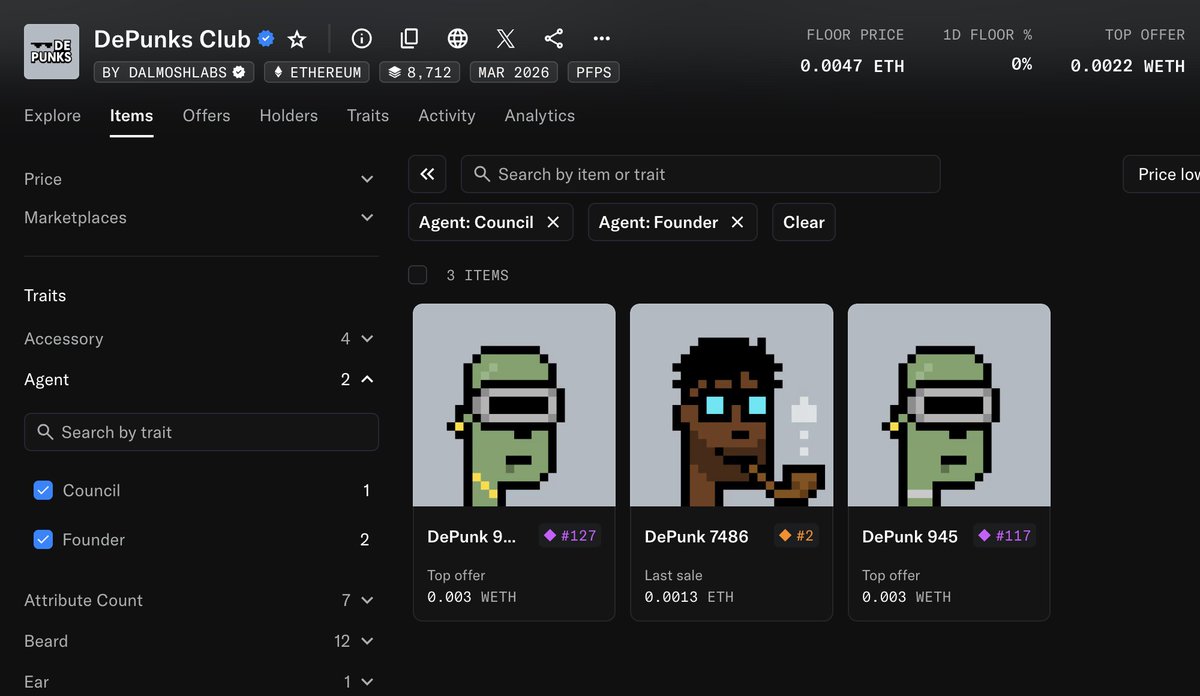Viewport: 1200px width, 696px height.
Task: Click the magnifier icon in the trait search box
Action: point(45,432)
